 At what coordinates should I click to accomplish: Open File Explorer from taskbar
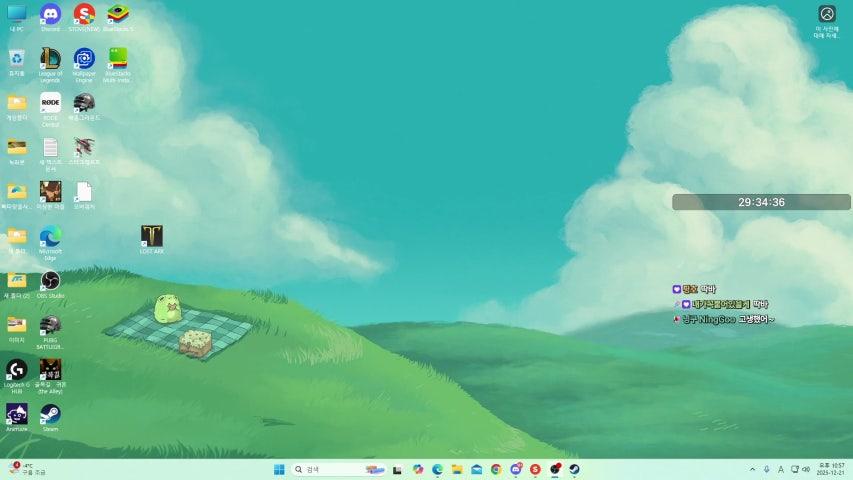point(457,469)
